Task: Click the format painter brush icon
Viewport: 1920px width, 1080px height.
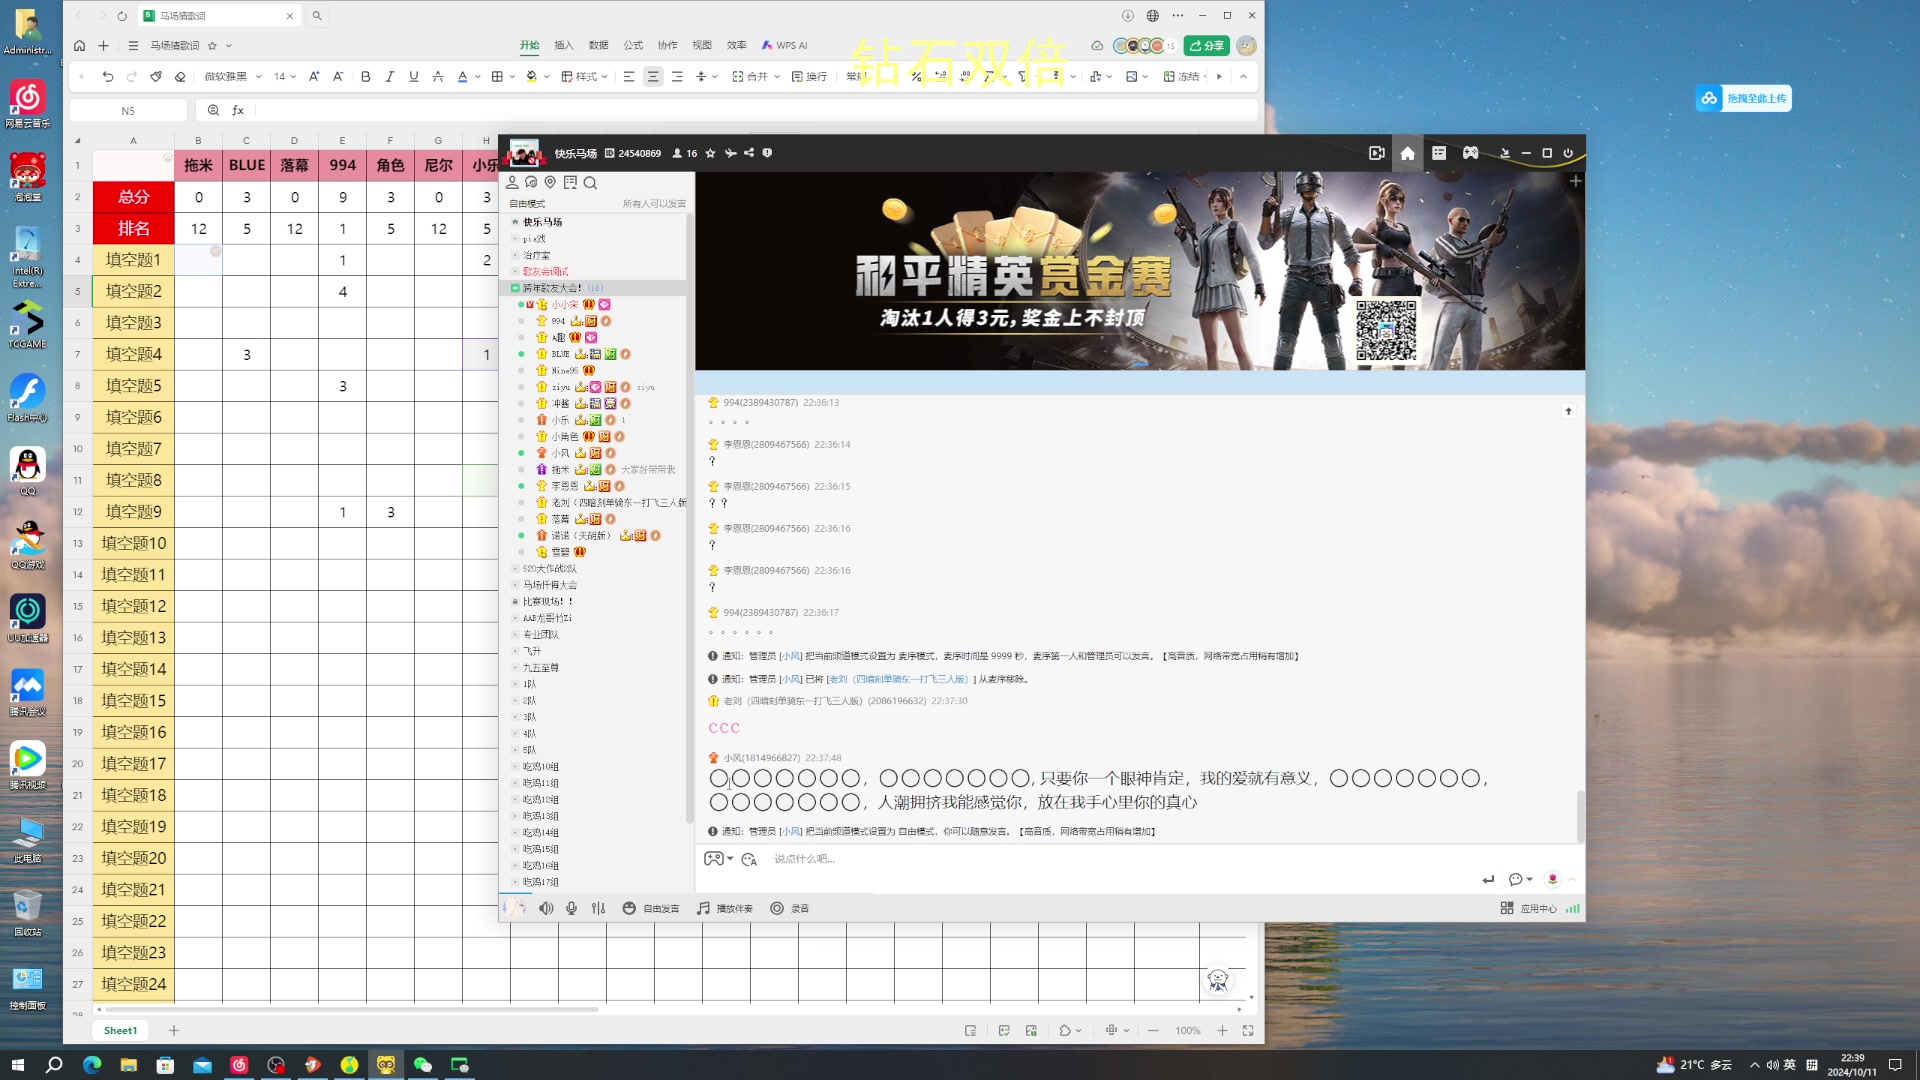Action: 156,77
